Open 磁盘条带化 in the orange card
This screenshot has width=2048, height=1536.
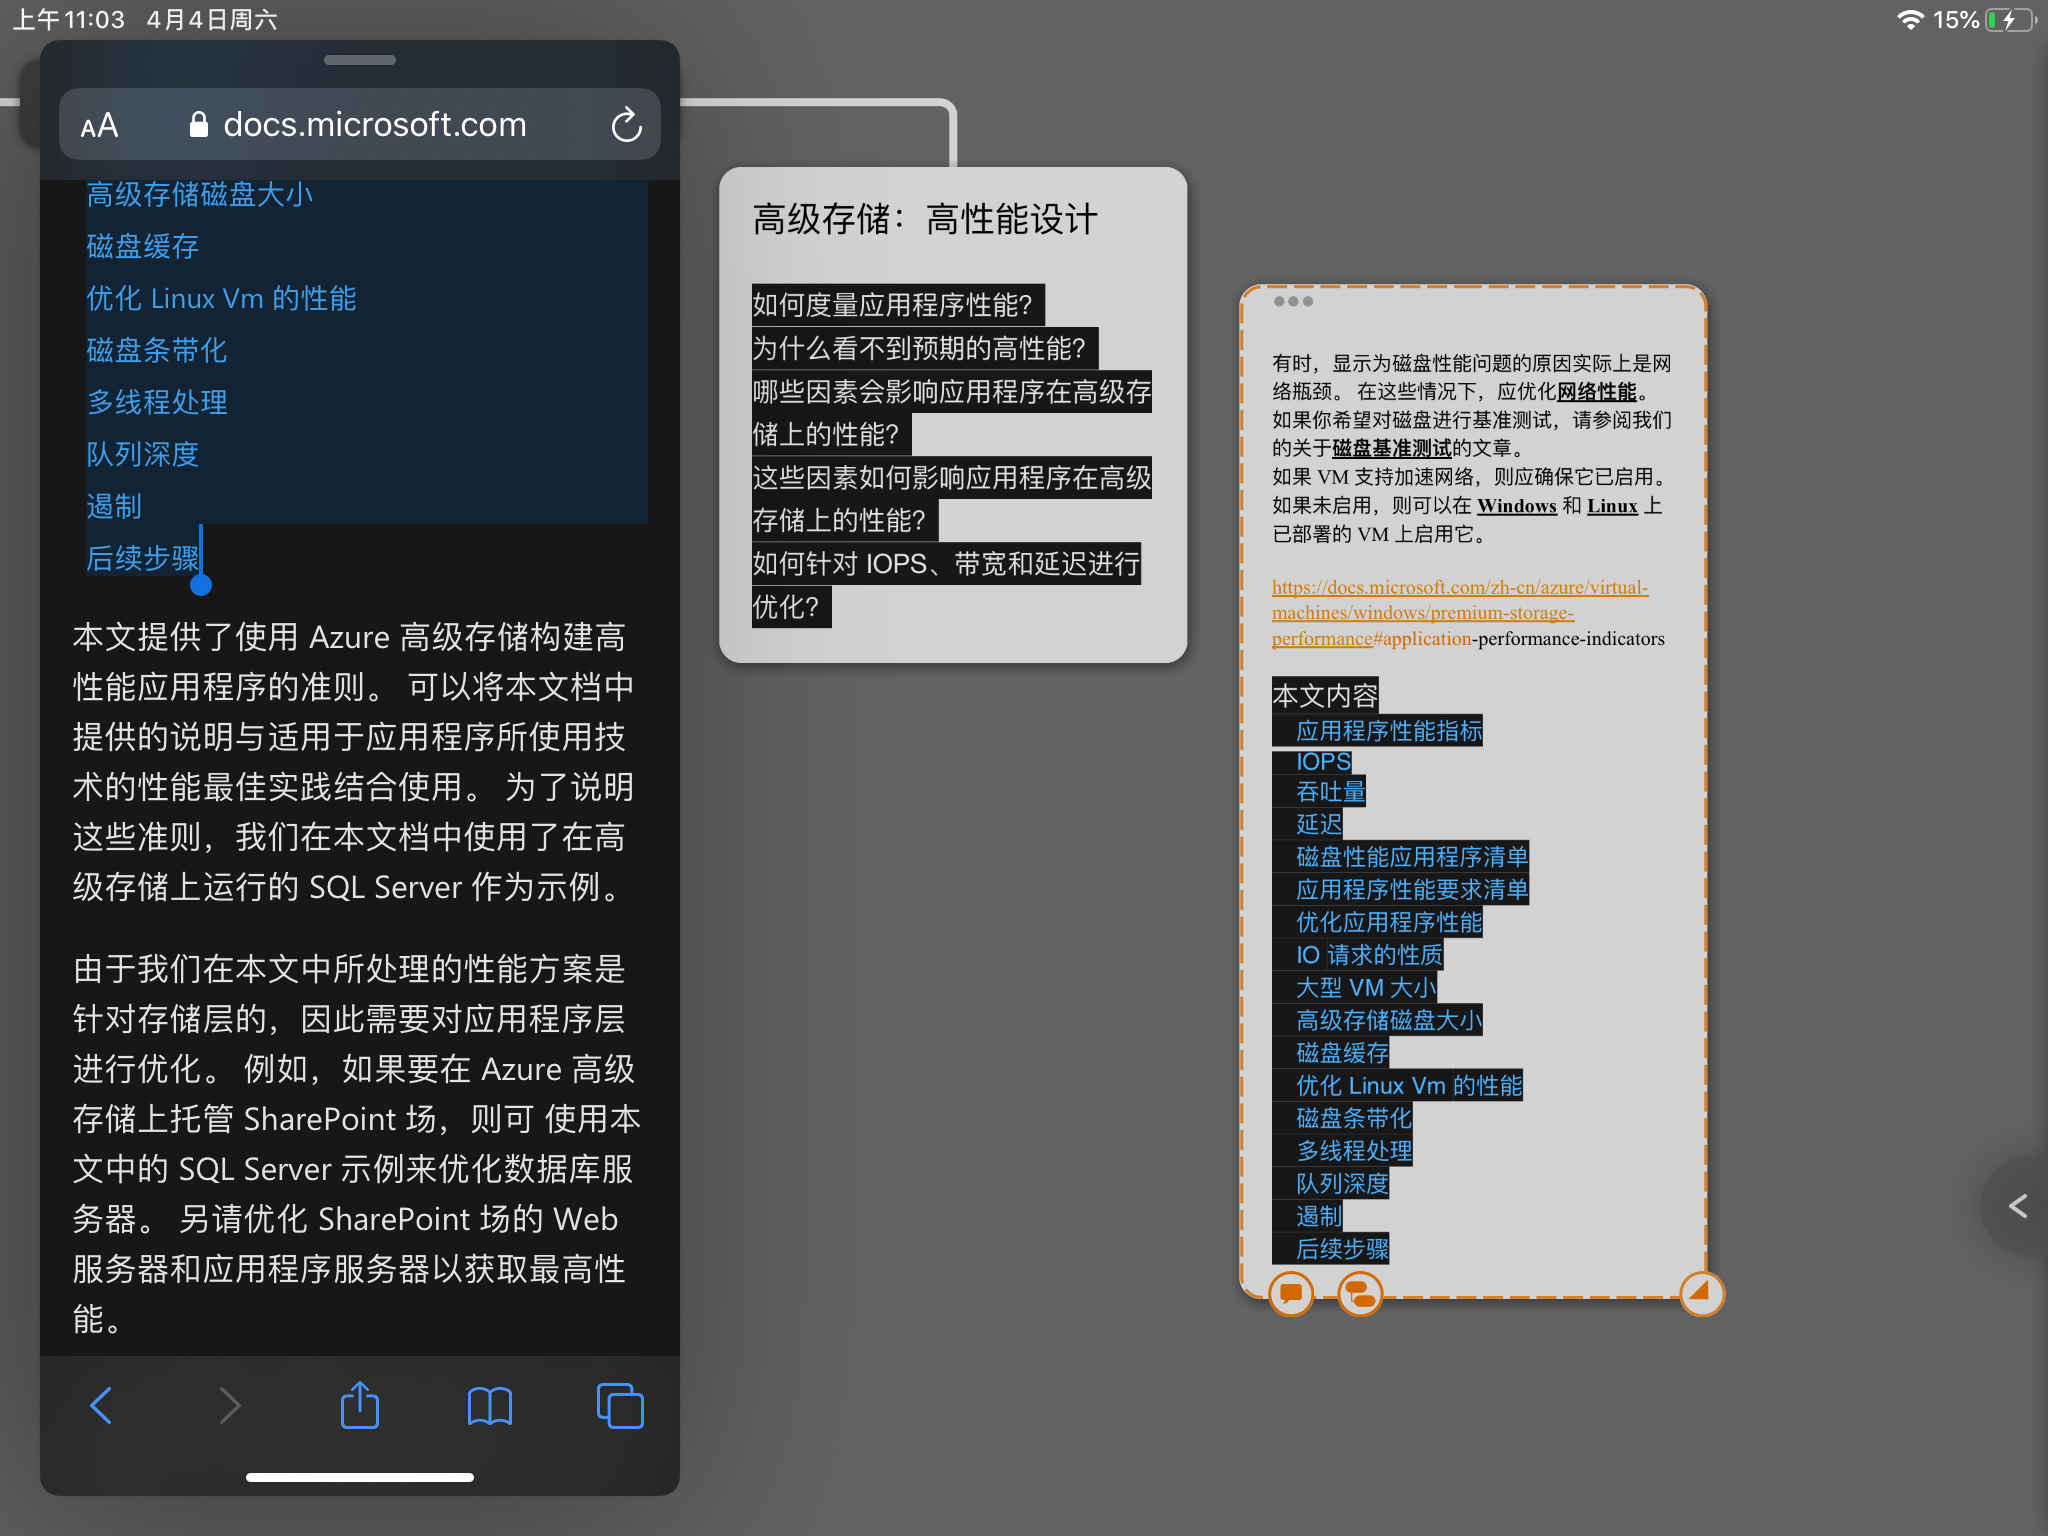(x=1354, y=1118)
